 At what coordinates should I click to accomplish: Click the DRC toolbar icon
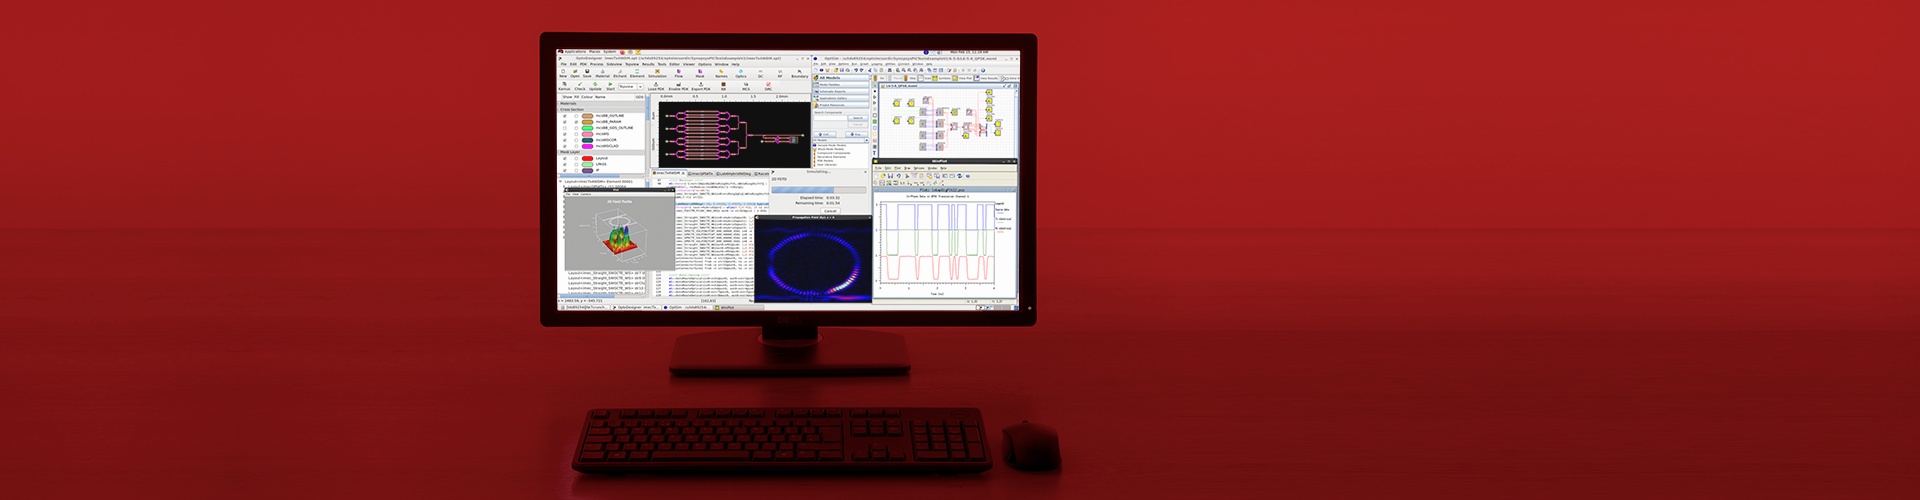coord(768,86)
